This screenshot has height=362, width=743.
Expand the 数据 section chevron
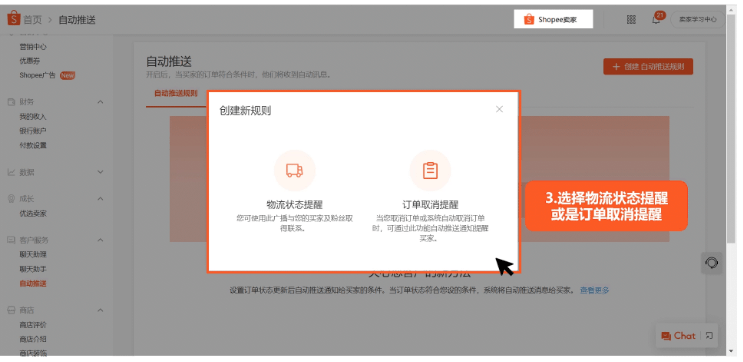100,172
